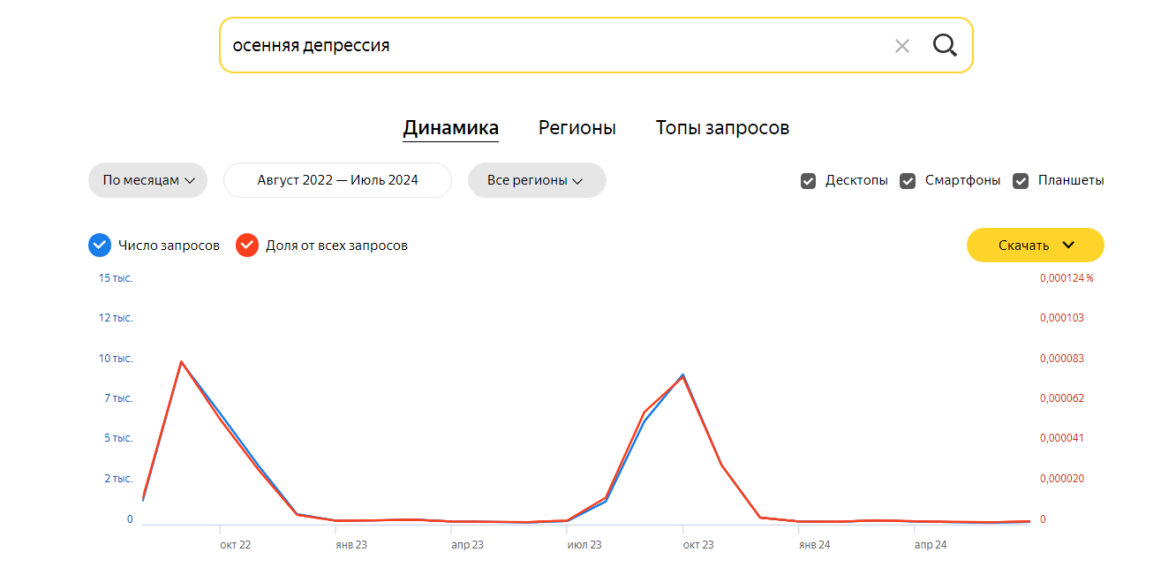
Task: Click the янв 24 axis label
Action: pyautogui.click(x=814, y=545)
